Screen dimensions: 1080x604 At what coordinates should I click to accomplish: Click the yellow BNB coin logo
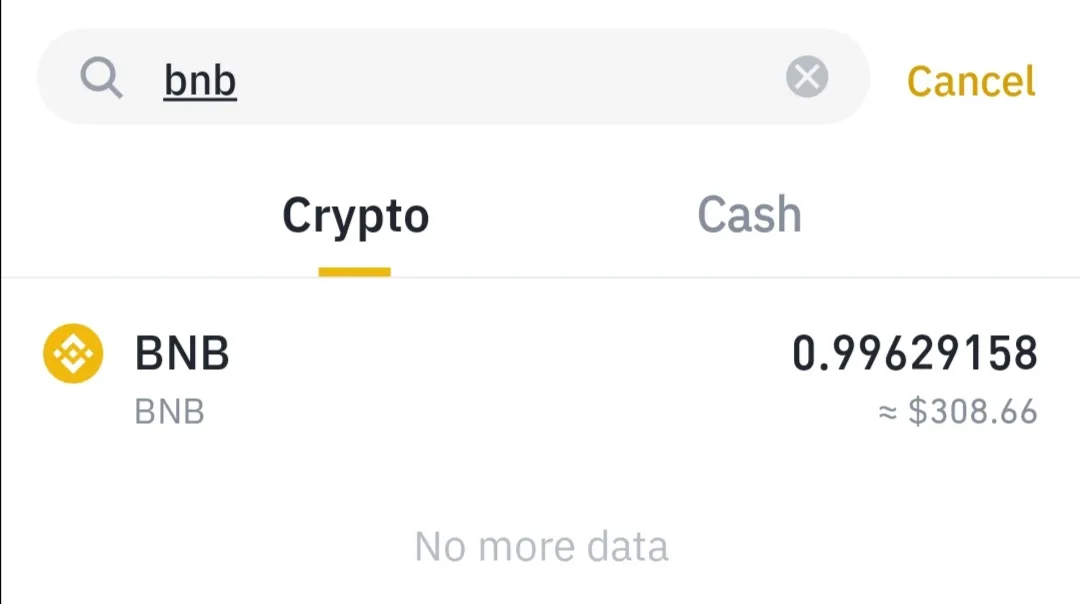(x=73, y=353)
